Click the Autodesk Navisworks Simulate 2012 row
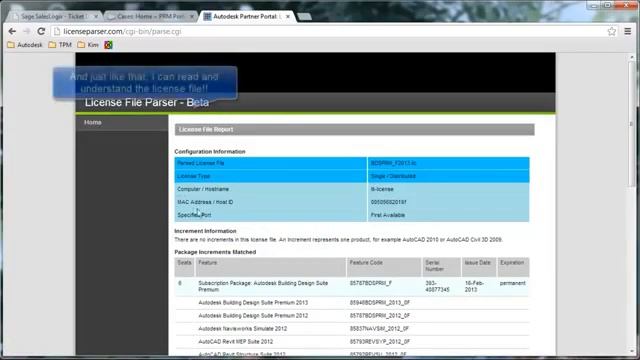 coord(352,329)
